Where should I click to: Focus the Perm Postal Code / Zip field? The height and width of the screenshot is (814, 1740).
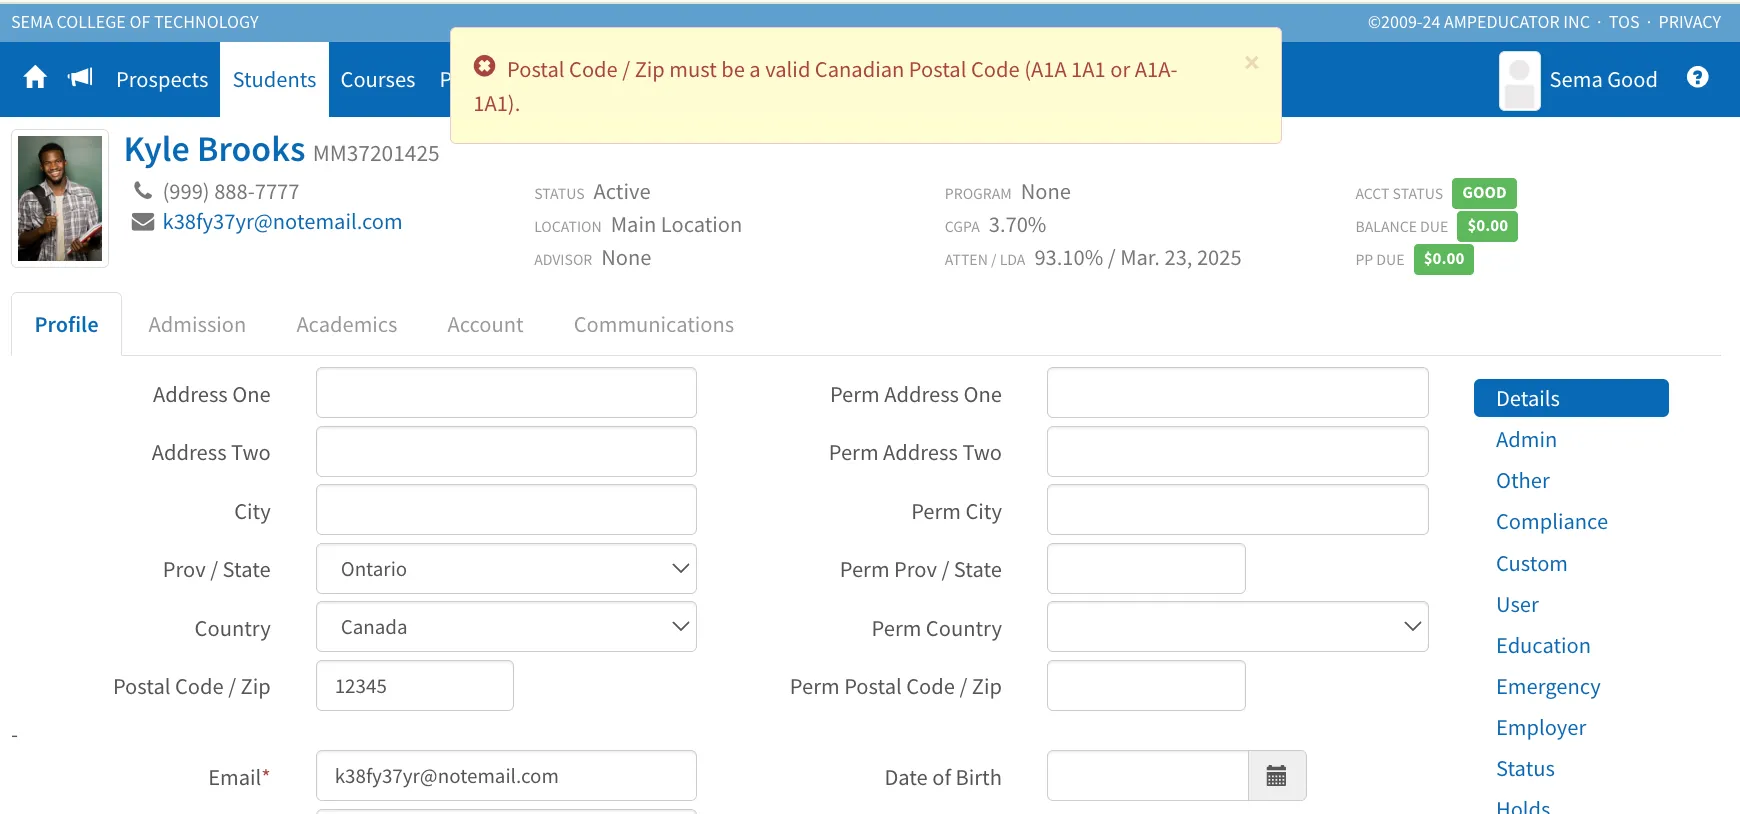[1146, 686]
